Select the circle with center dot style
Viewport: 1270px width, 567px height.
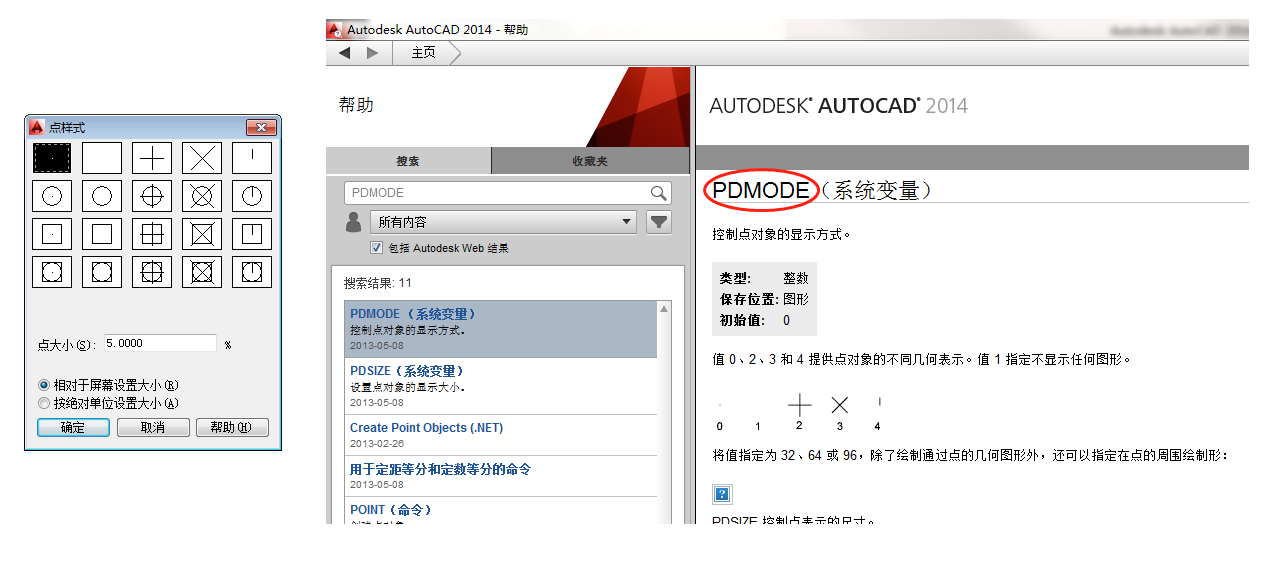(52, 196)
